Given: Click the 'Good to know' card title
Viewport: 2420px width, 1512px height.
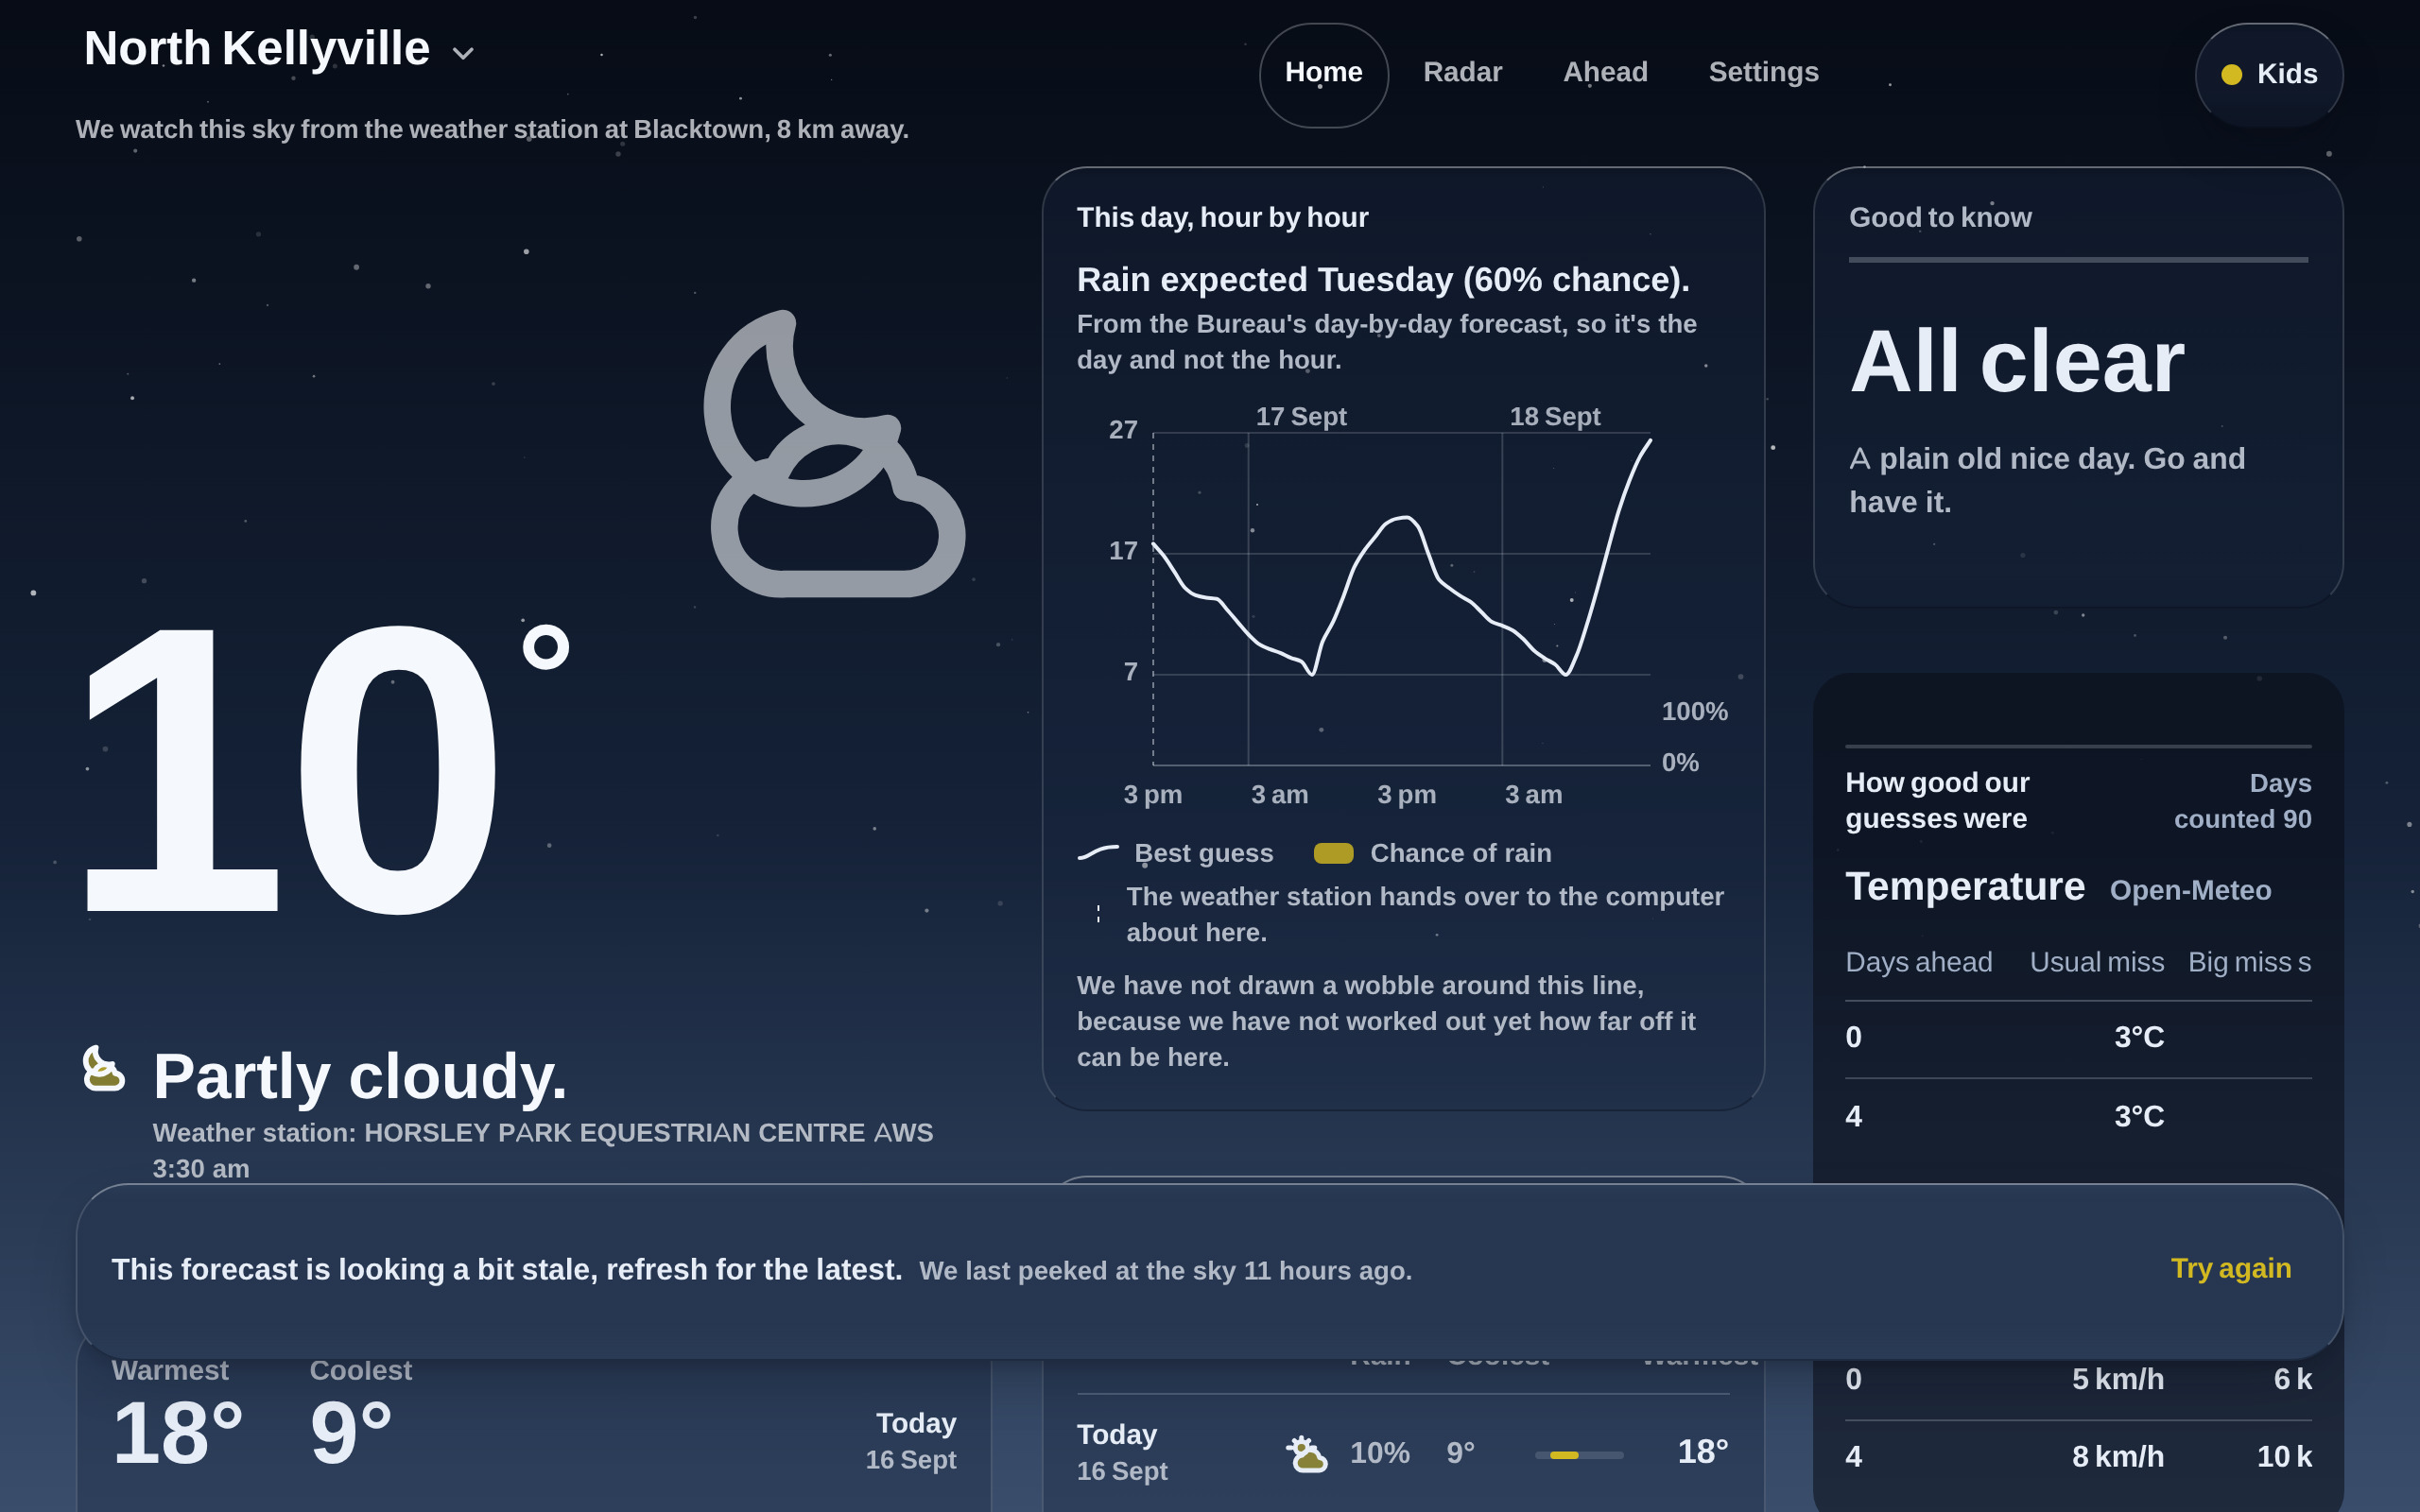Looking at the screenshot, I should 1939,217.
